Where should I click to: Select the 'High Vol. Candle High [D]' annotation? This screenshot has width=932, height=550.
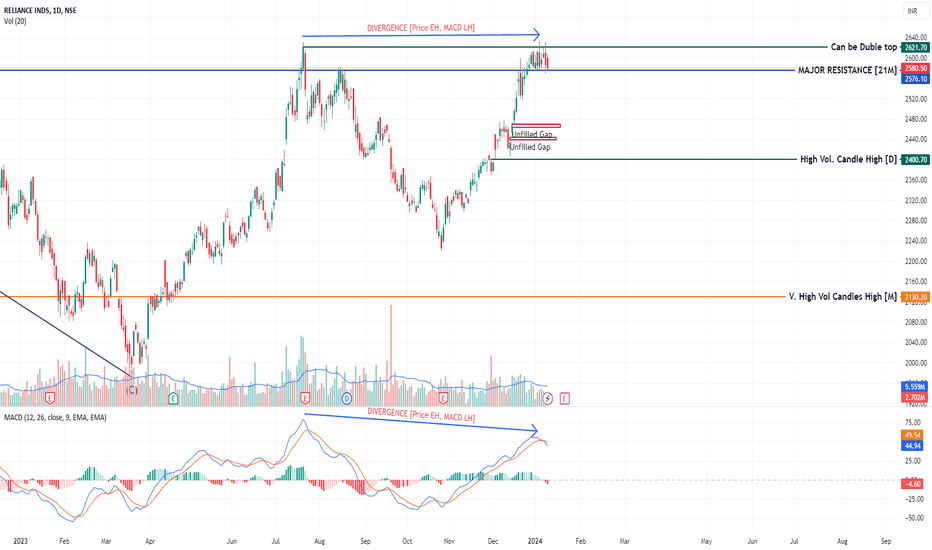[848, 159]
